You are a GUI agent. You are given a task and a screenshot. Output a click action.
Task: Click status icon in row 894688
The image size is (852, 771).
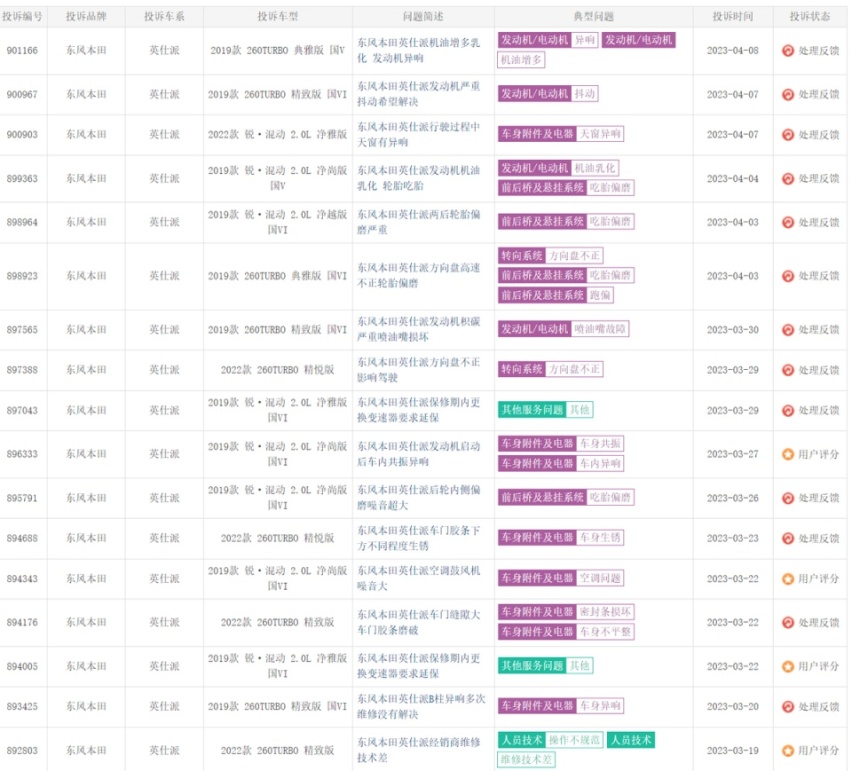pyautogui.click(x=787, y=538)
